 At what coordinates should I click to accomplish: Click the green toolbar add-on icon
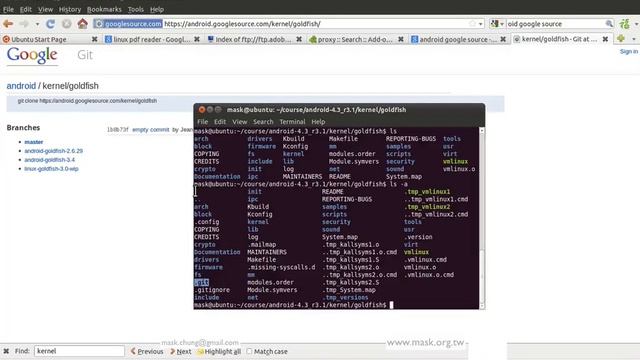pos(624,24)
